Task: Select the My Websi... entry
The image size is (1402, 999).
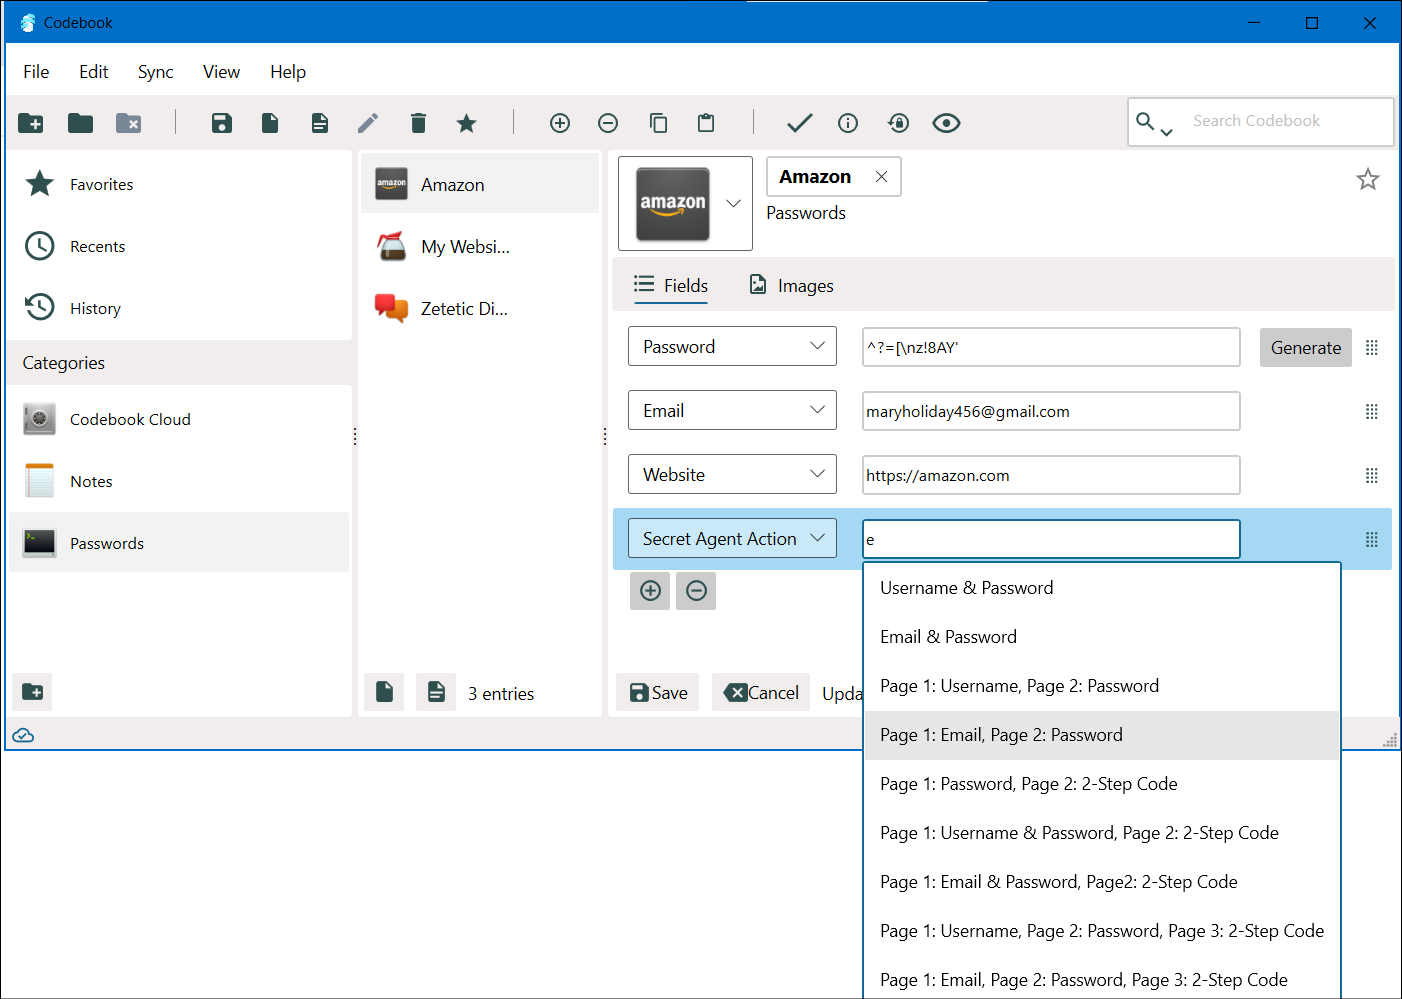Action: point(480,246)
